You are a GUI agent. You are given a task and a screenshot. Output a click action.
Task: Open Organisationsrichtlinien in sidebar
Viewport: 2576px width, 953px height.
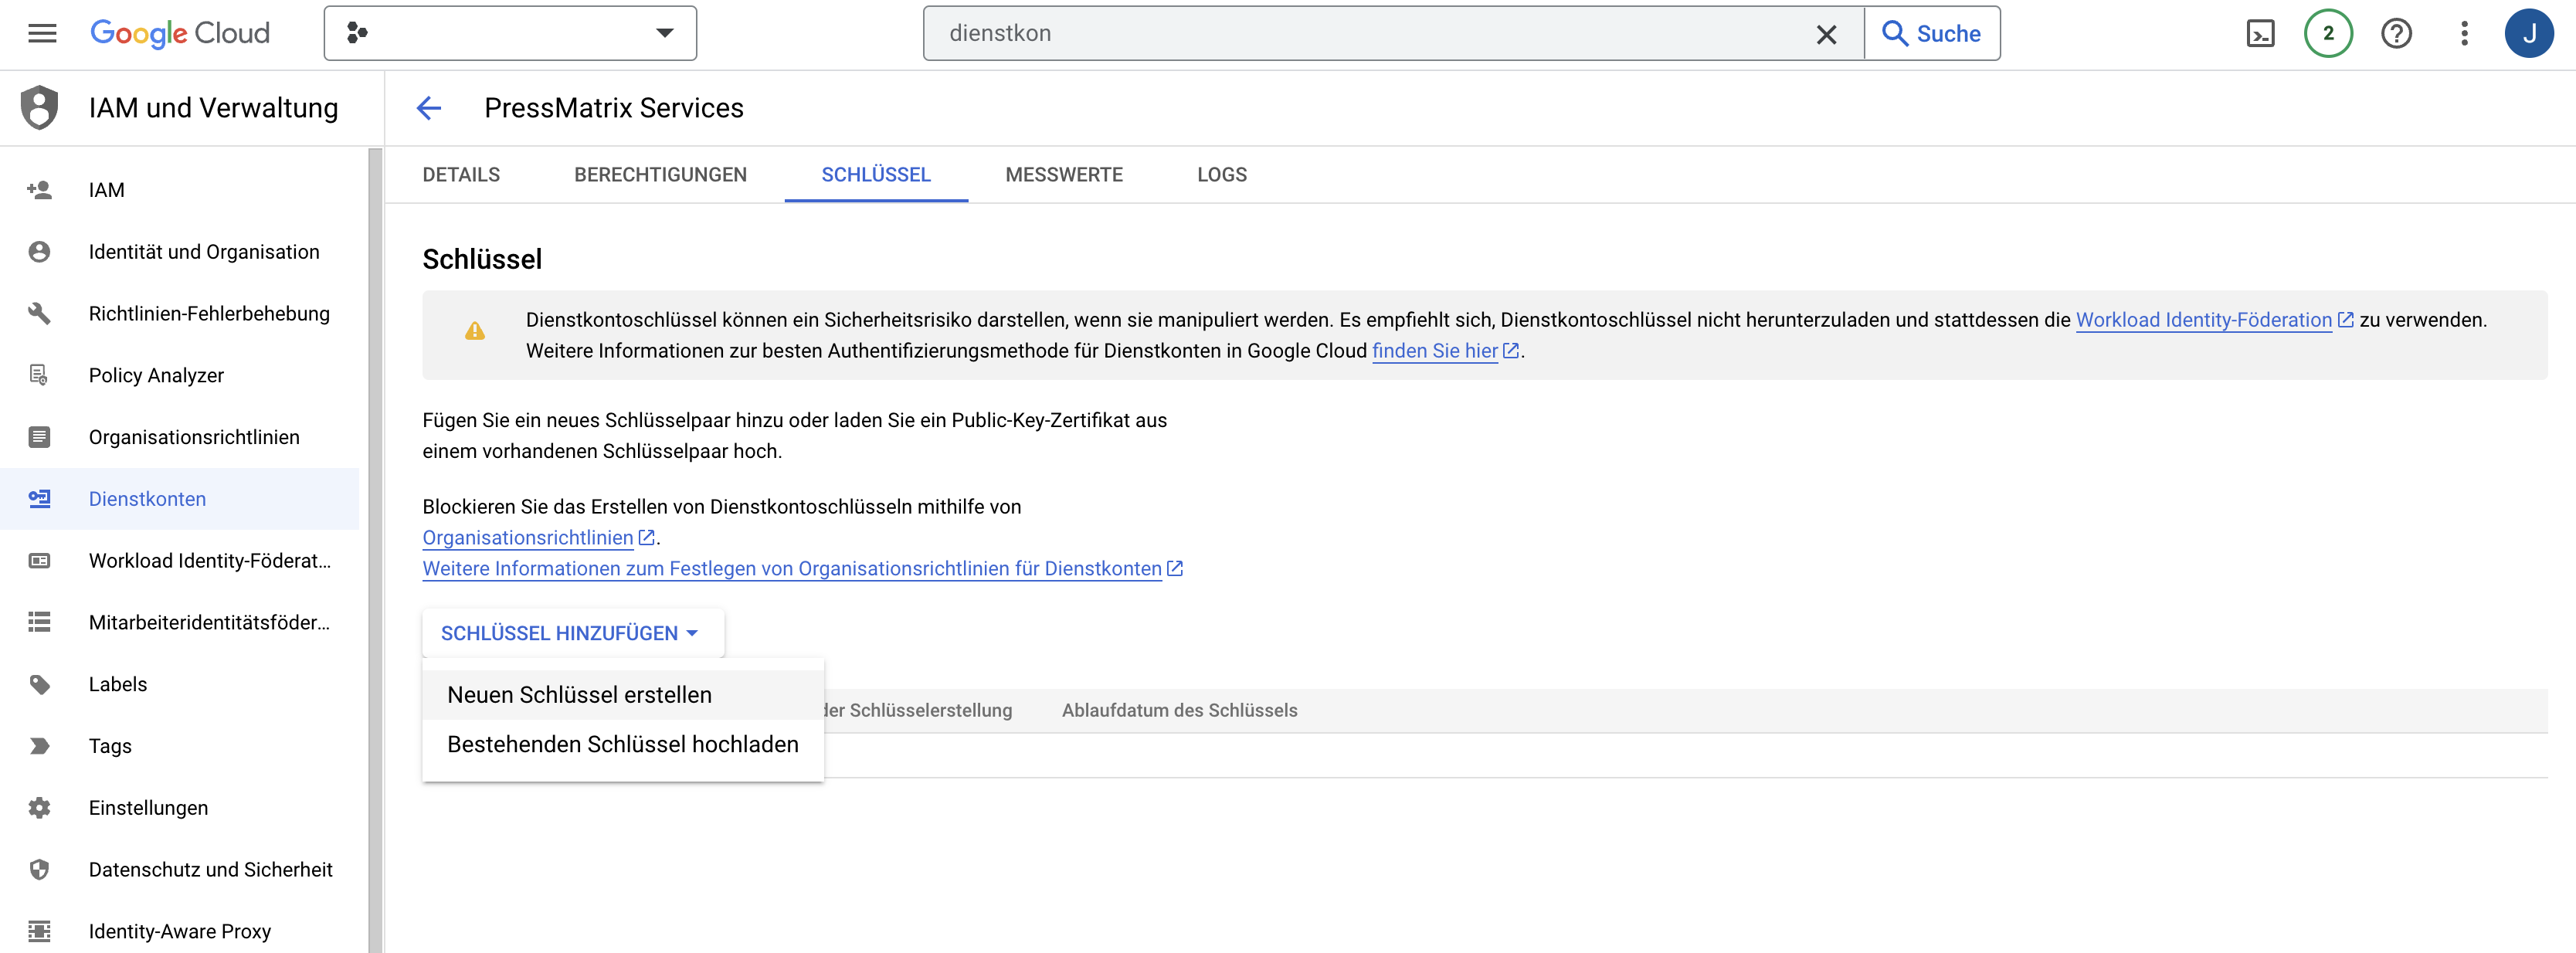[180, 437]
